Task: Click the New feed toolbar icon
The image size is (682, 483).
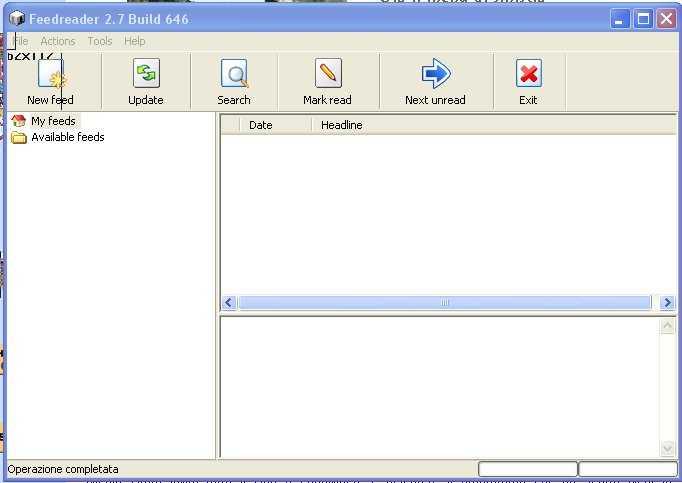Action: (50, 74)
